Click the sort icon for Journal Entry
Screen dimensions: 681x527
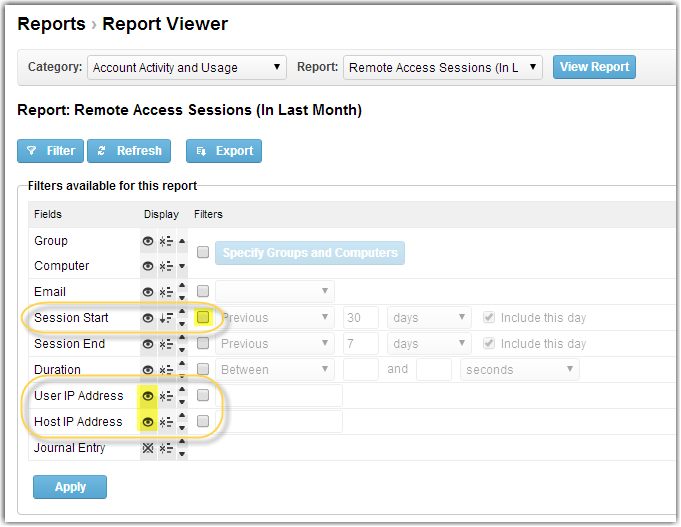[x=167, y=448]
